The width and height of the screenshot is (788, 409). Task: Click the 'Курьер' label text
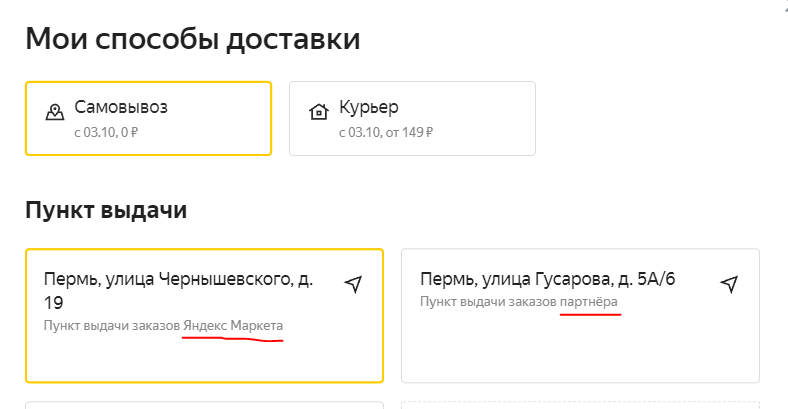[369, 107]
